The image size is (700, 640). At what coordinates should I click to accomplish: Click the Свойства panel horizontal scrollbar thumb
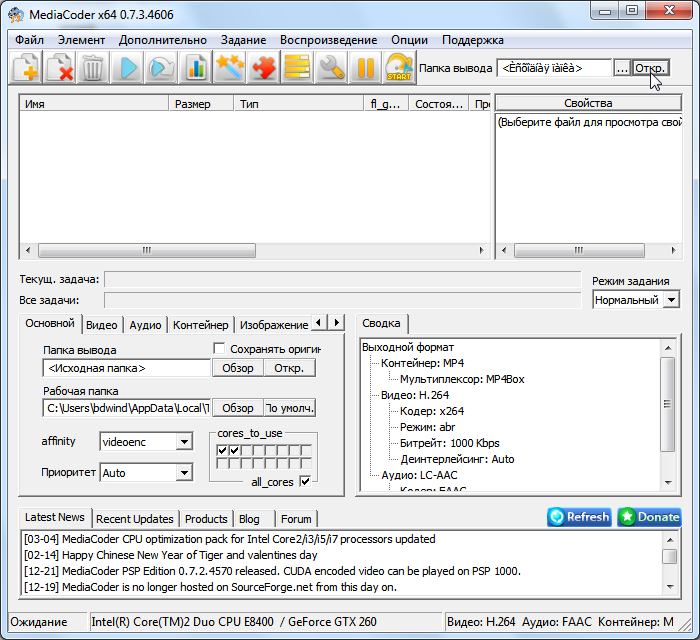(x=579, y=250)
